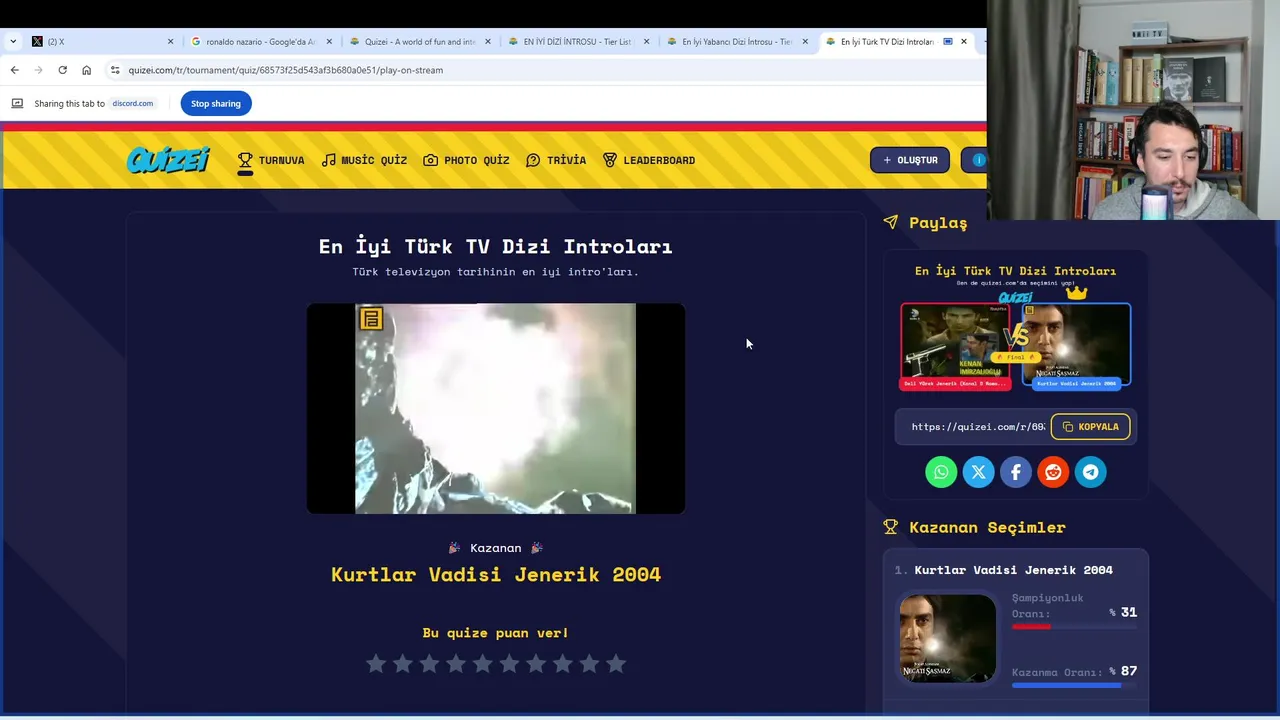Share on Telegram
This screenshot has width=1280, height=720.
1091,472
